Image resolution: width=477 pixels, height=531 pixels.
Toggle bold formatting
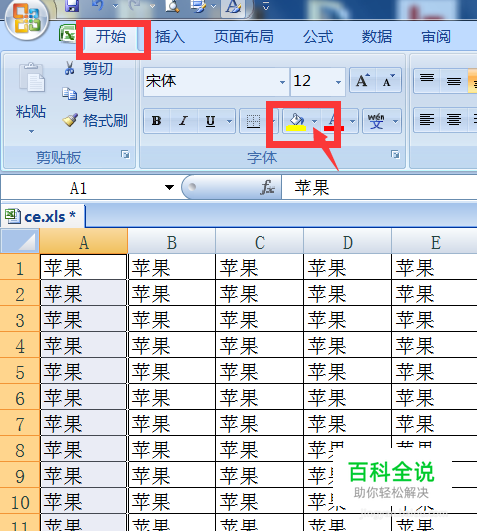tap(156, 121)
